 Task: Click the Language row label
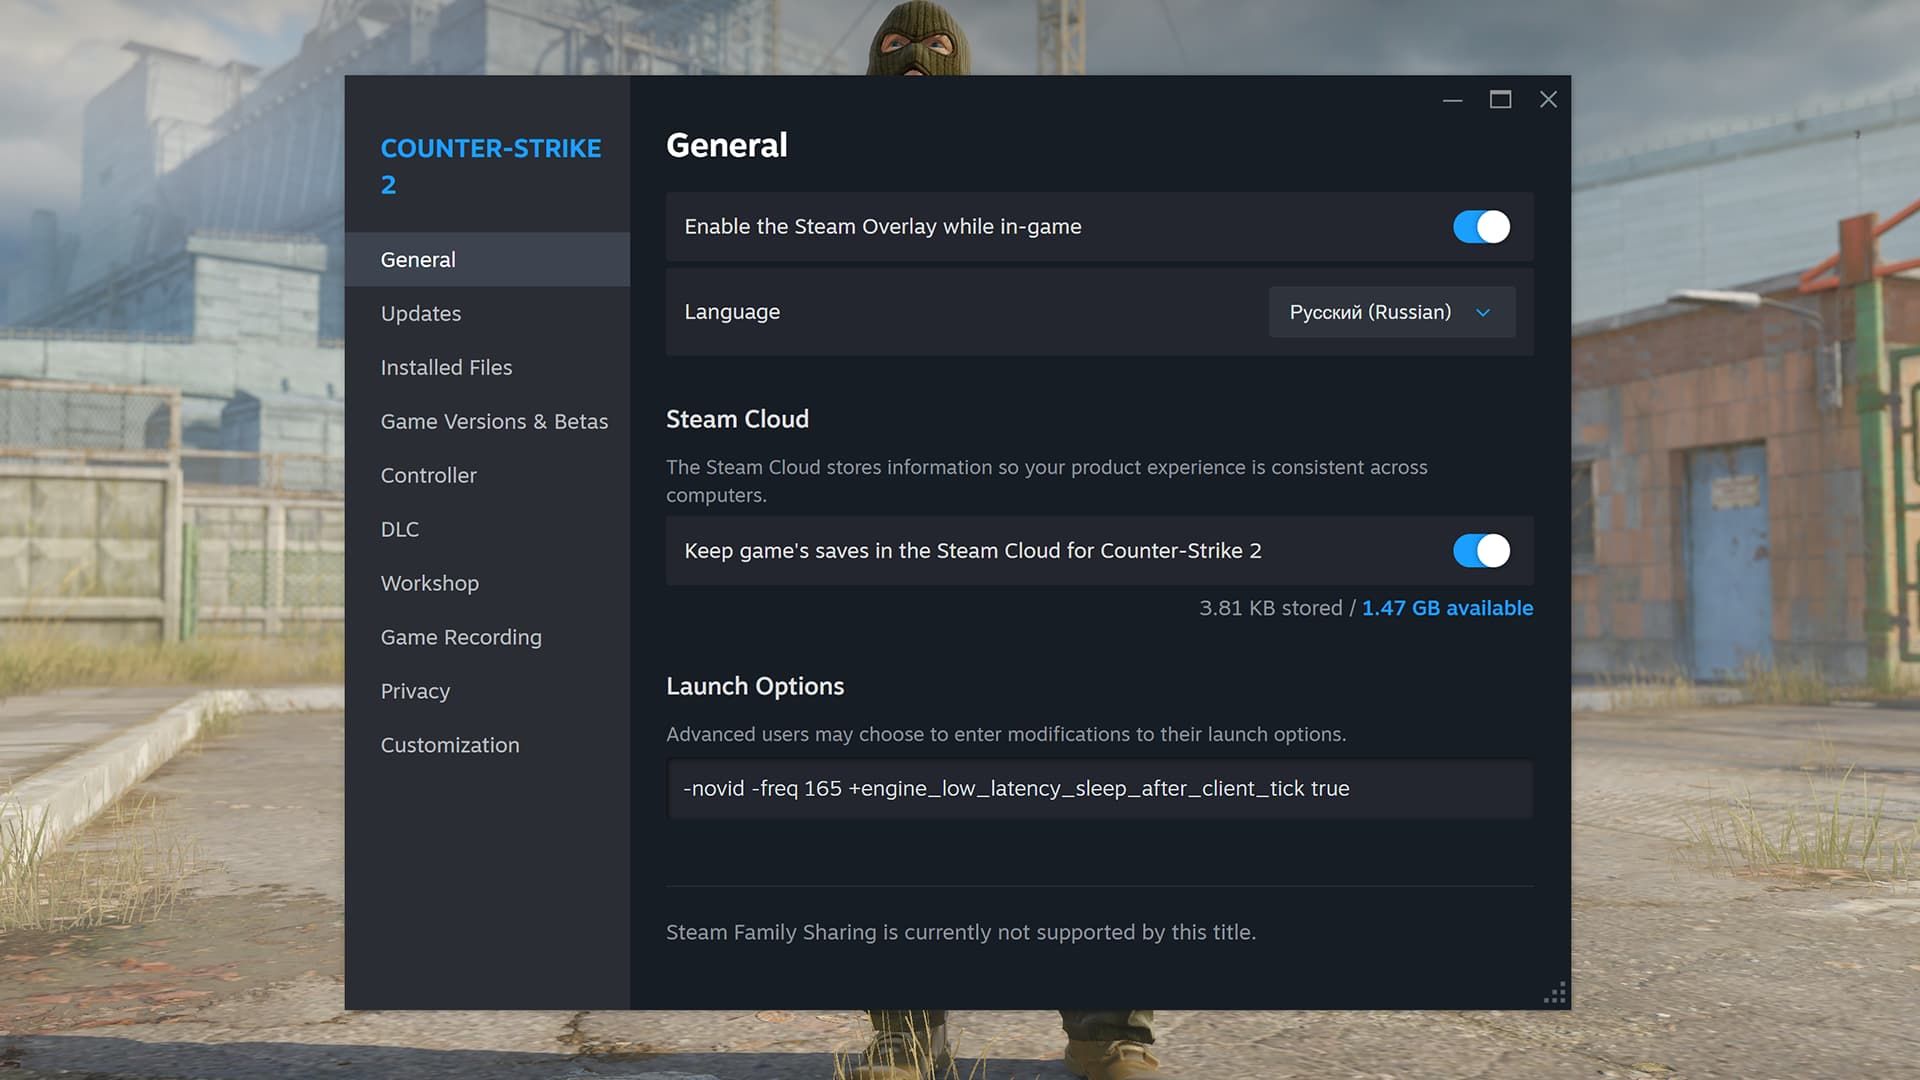732,312
